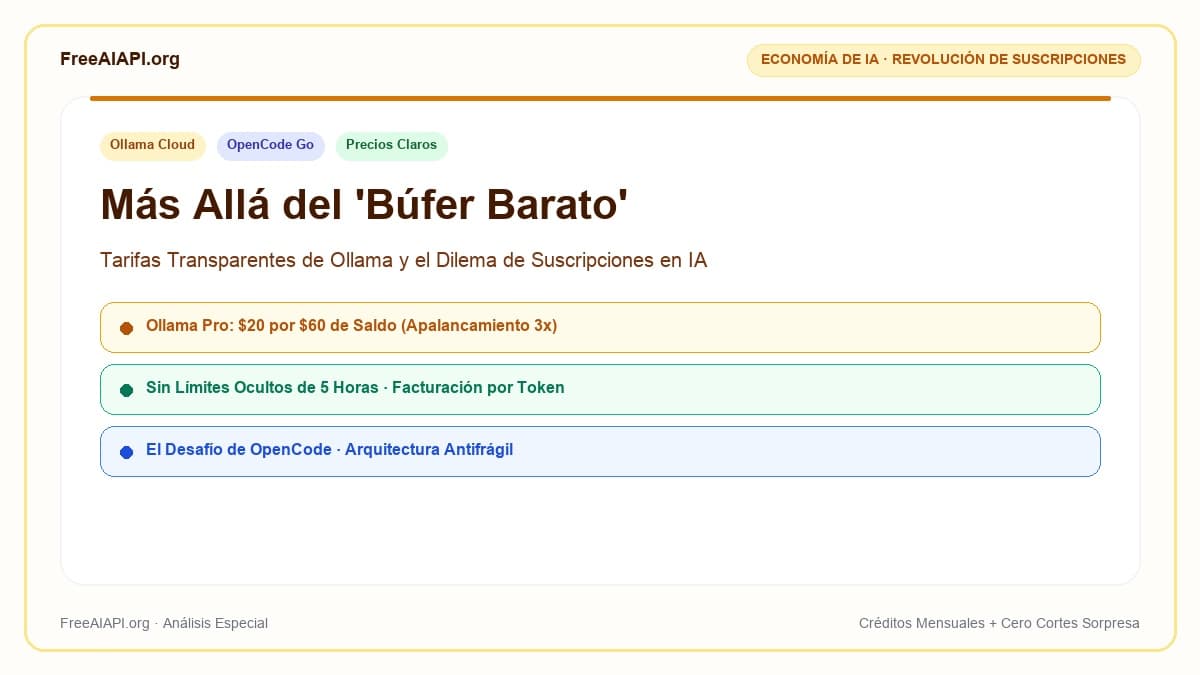Click the green bullet dot beside Sin Límites Ocultos
The height and width of the screenshot is (675, 1200).
126,390
